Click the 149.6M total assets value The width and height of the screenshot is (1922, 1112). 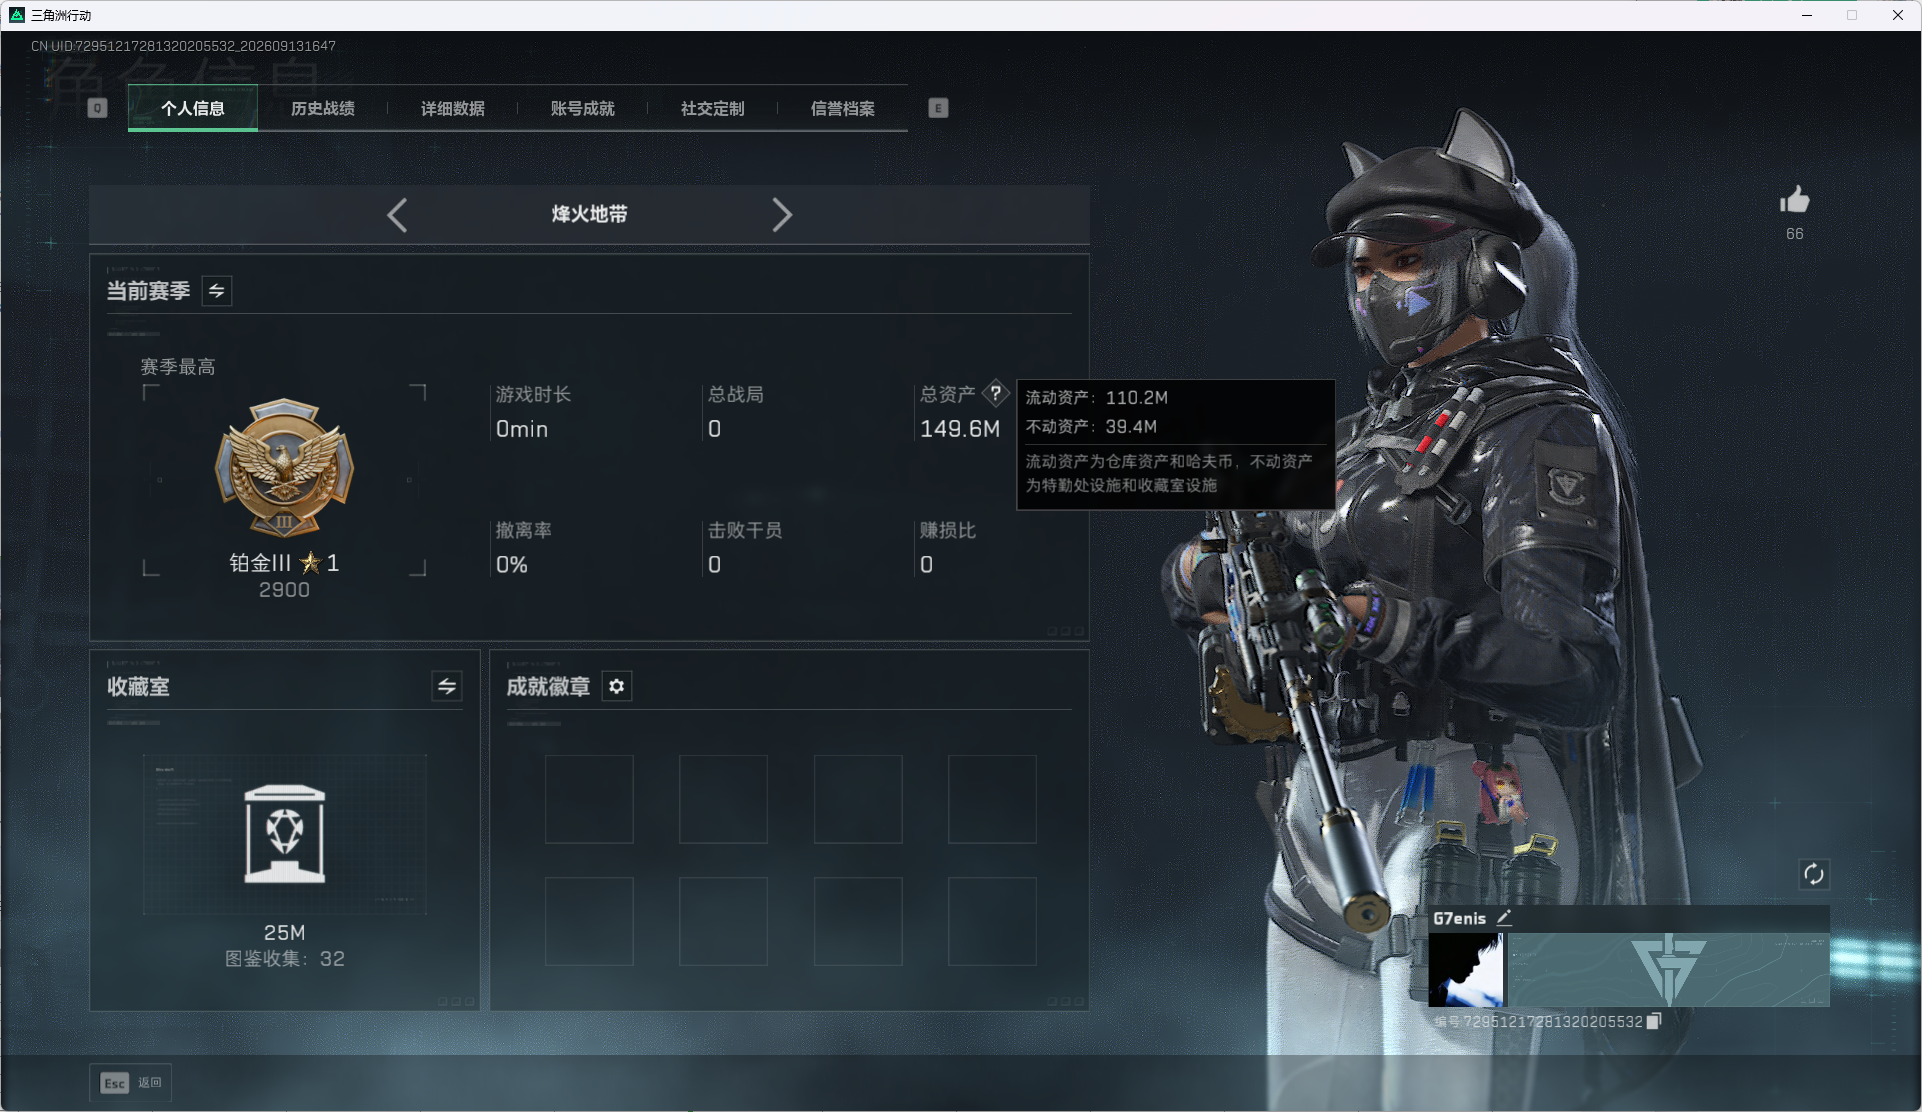tap(960, 429)
